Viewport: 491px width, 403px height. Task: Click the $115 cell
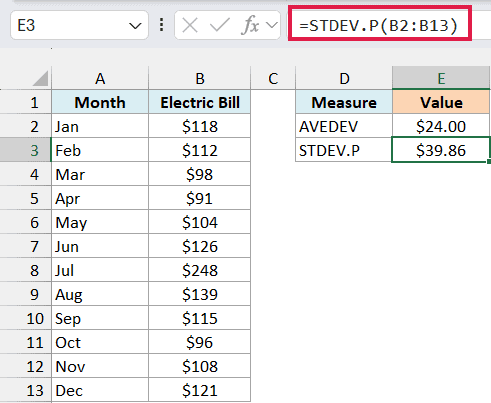[199, 318]
